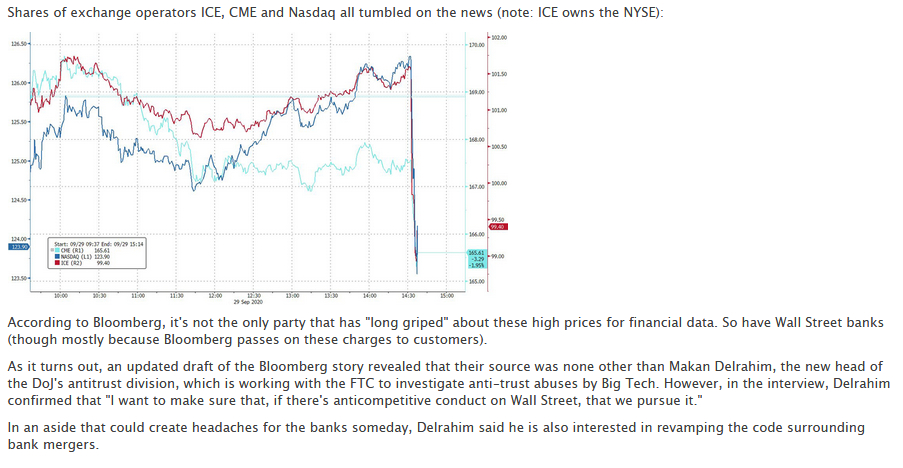Click the 15:00 time axis marker
Image resolution: width=903 pixels, height=468 pixels.
coord(446,296)
